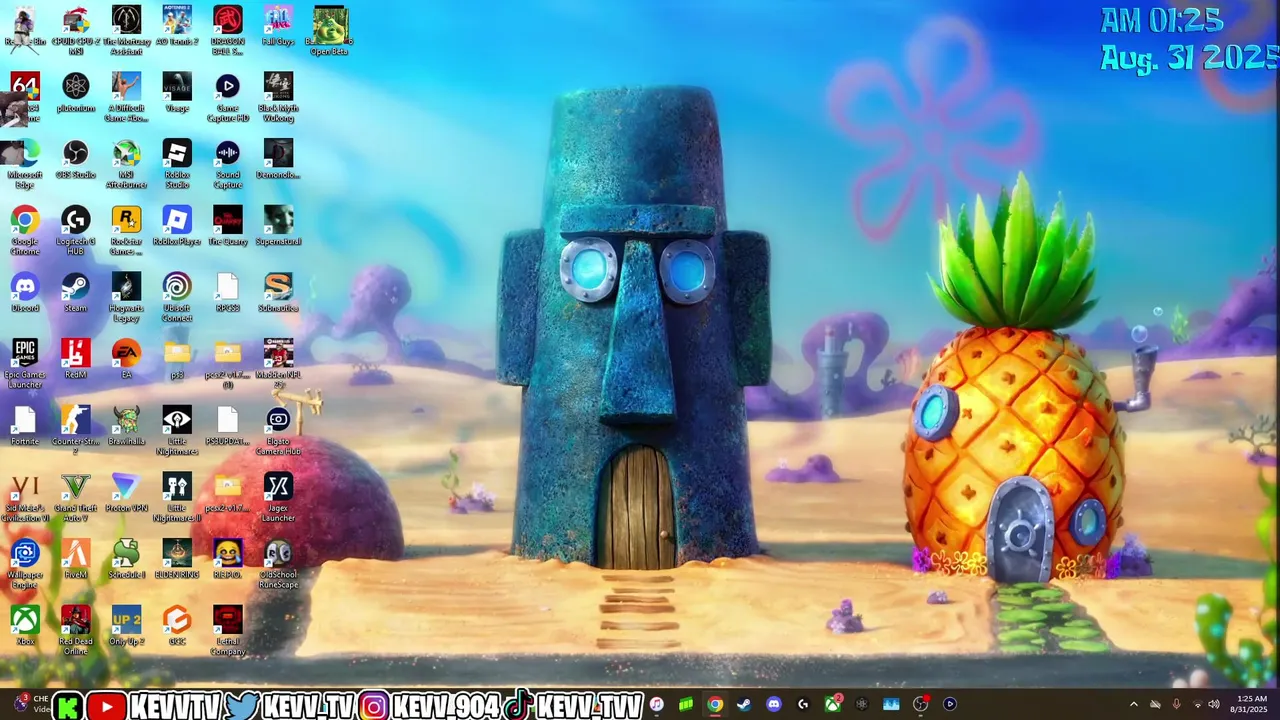Launch ELDEN RING desktop shortcut

[177, 560]
